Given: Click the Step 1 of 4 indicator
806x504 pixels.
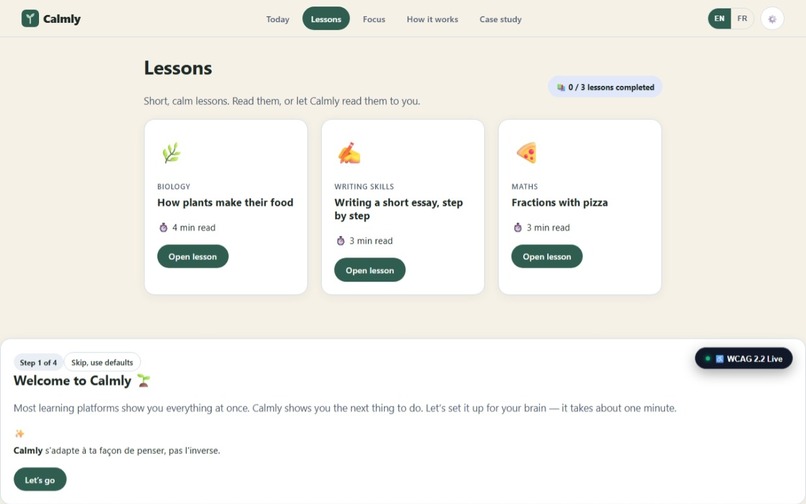Looking at the screenshot, I should coord(38,362).
